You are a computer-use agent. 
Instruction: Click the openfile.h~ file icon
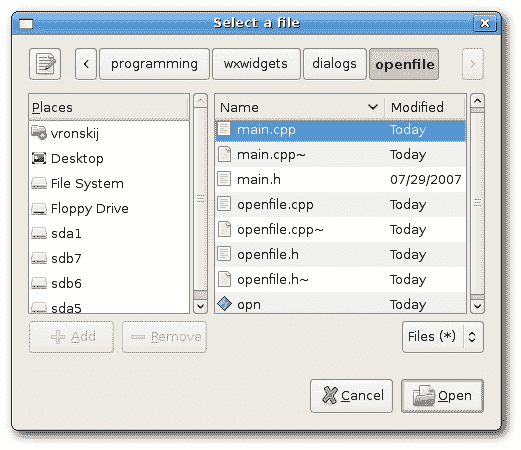pos(224,279)
